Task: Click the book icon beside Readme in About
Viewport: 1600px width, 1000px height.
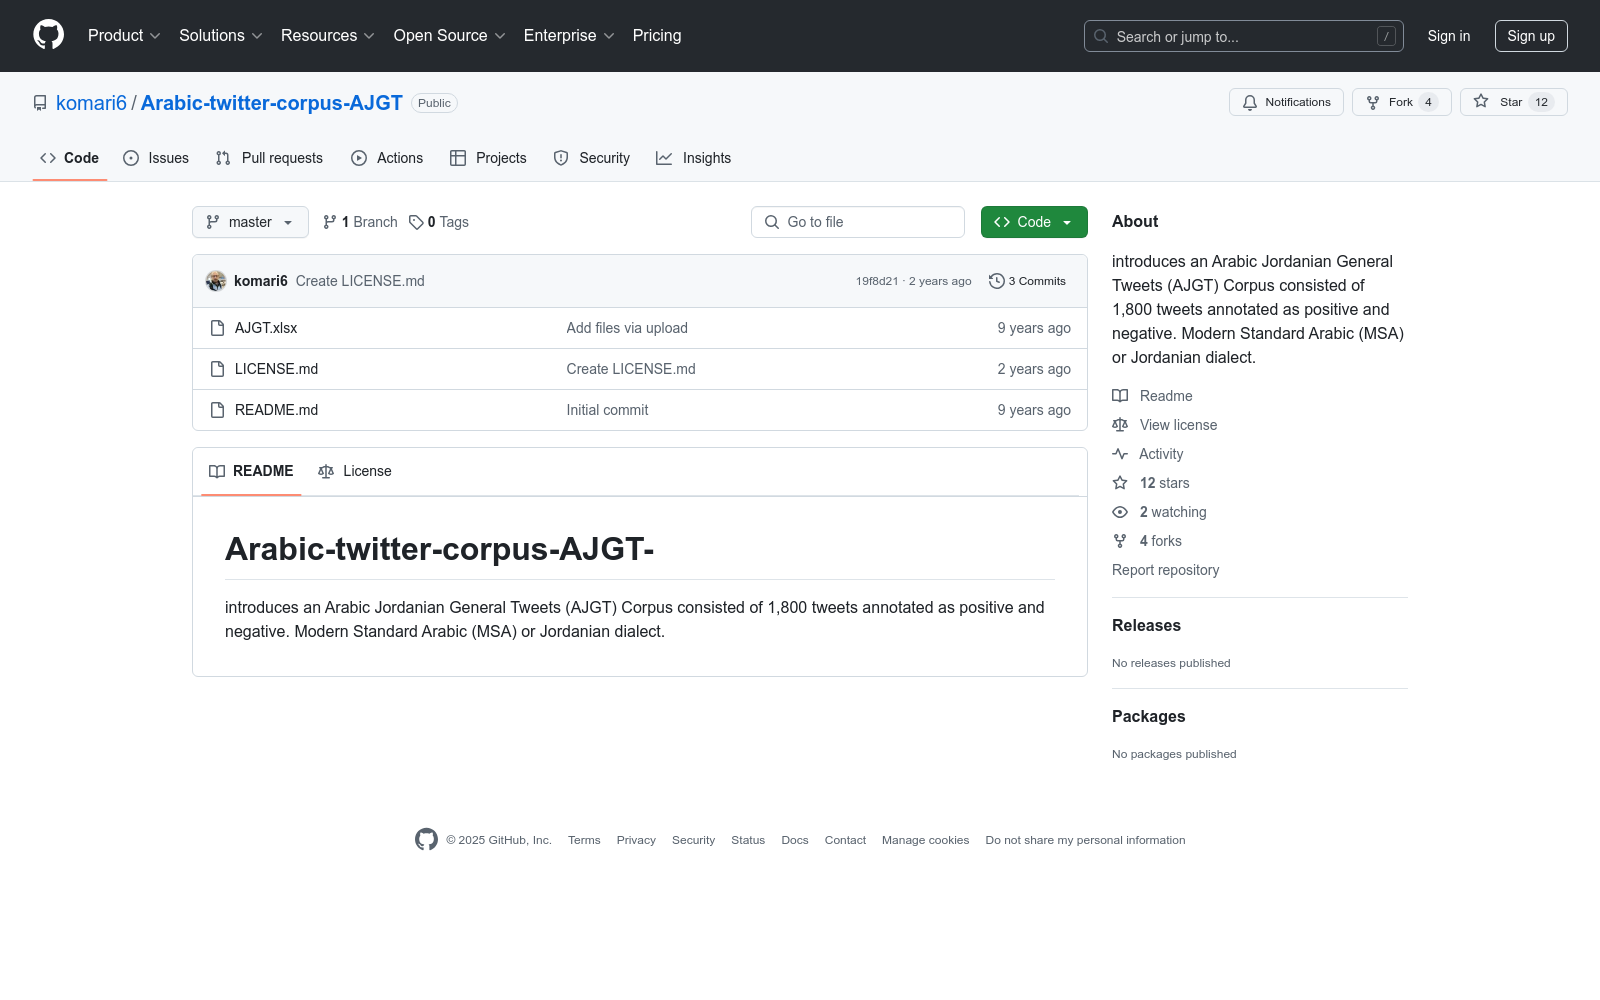Action: click(x=1120, y=396)
